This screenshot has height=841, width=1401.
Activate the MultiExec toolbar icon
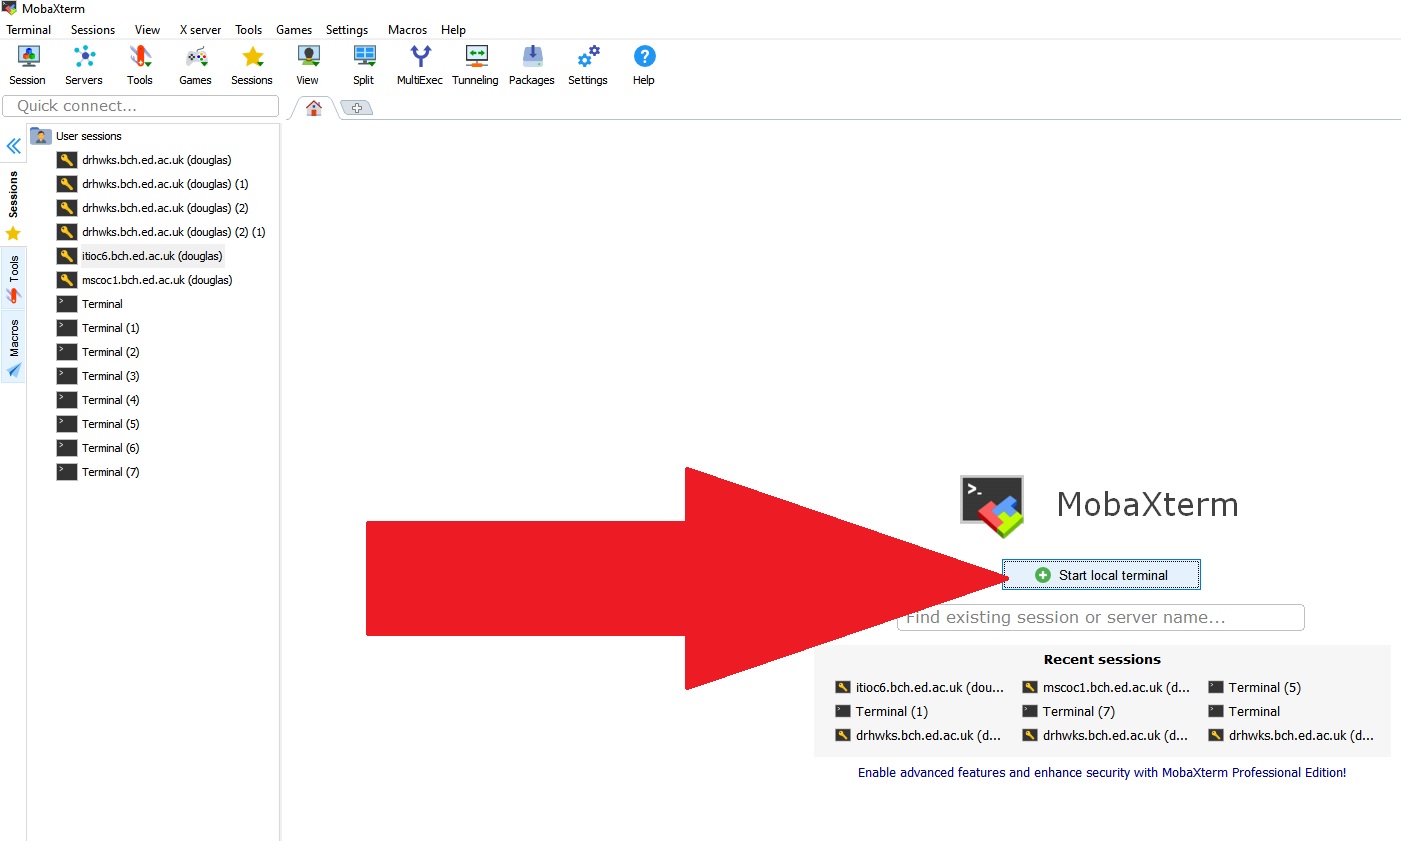tap(420, 65)
